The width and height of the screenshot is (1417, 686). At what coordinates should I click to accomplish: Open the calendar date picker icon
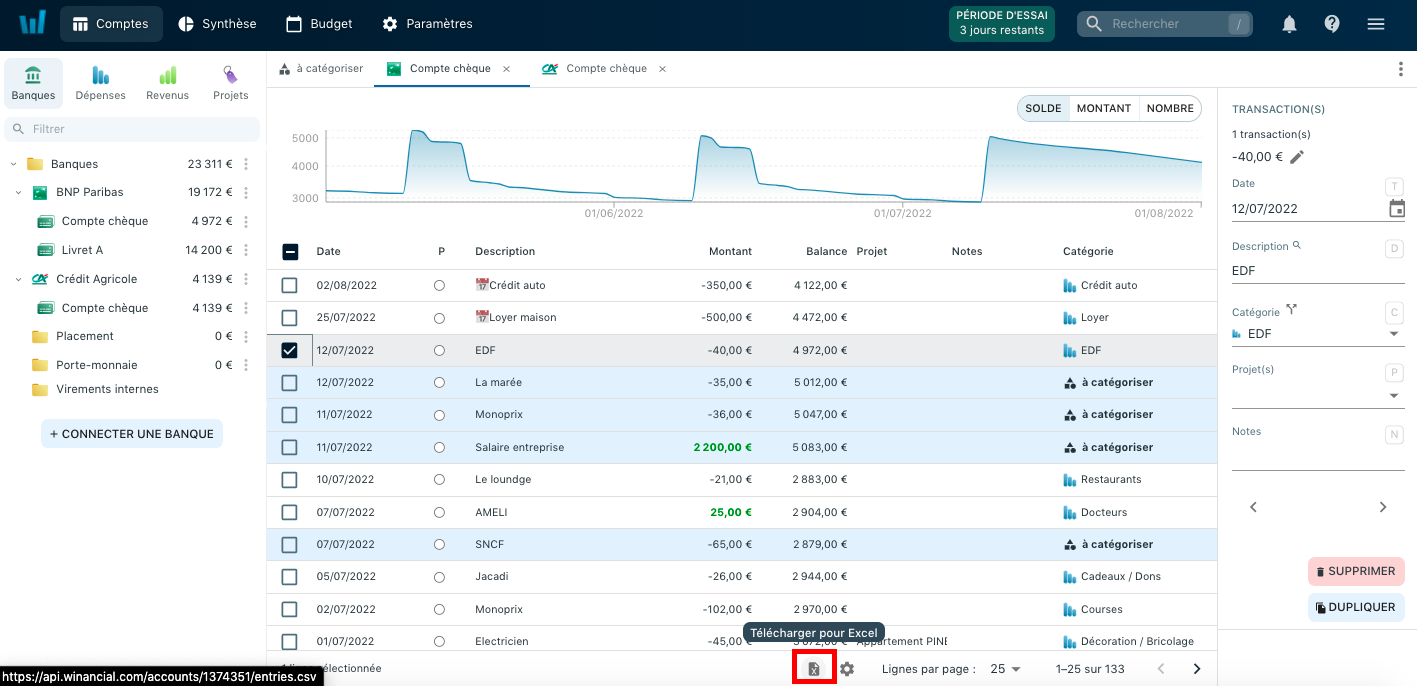pos(1397,209)
